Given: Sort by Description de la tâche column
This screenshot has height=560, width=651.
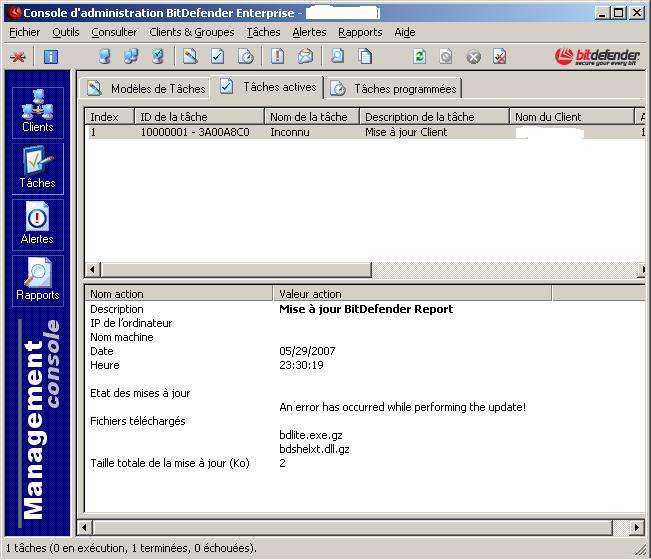Looking at the screenshot, I should pos(434,117).
